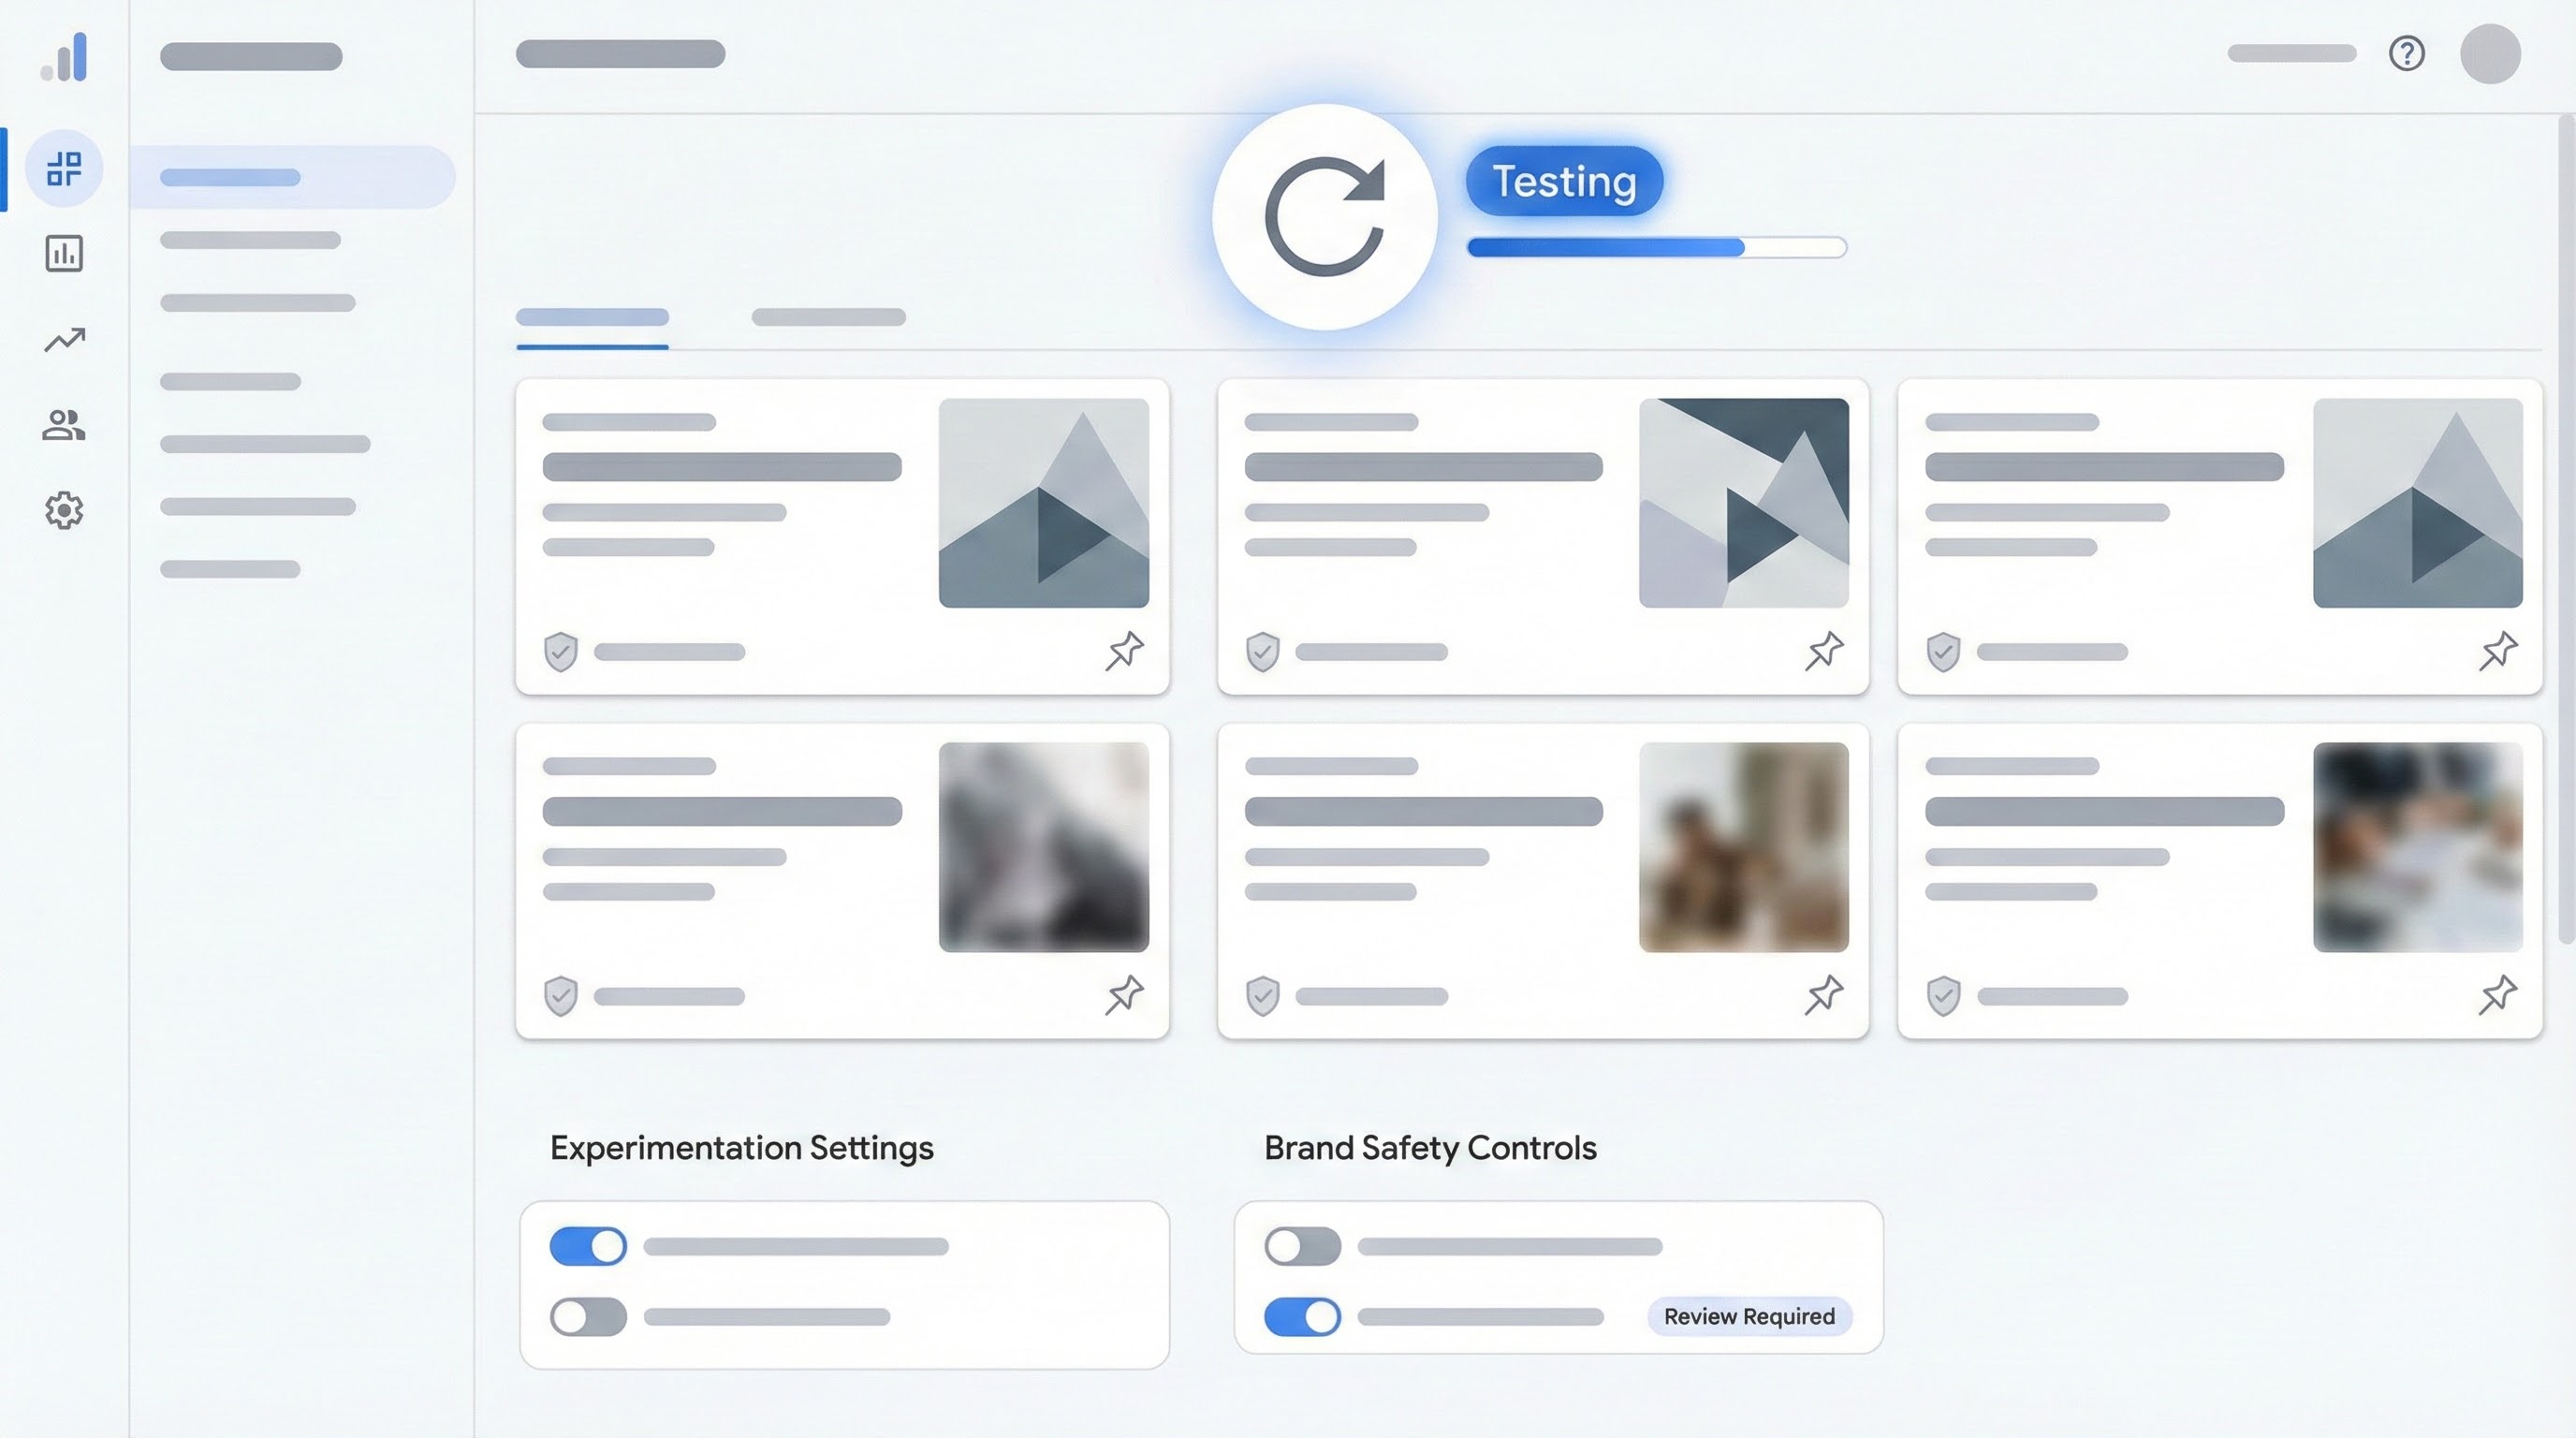Open the second content tab
Viewport: 2576px width, 1438px height.
(829, 318)
